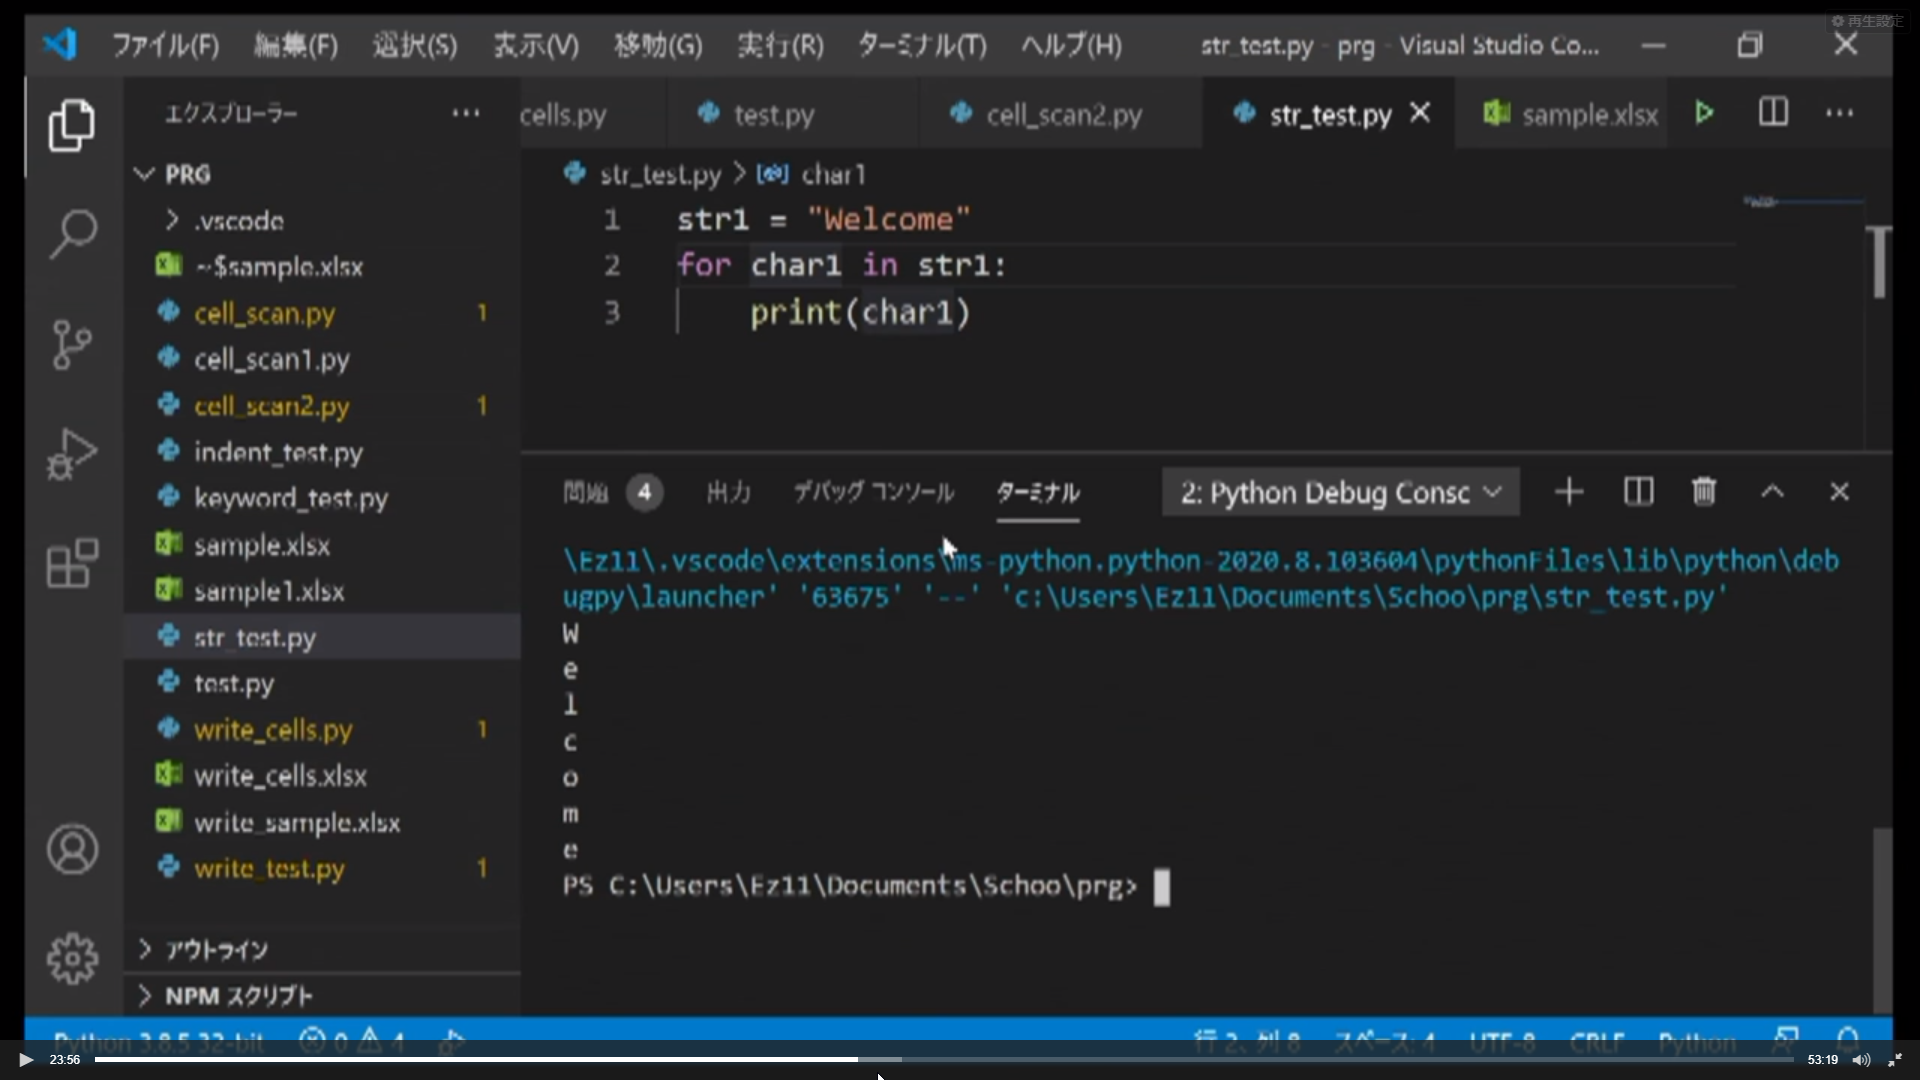Image resolution: width=1920 pixels, height=1080 pixels.
Task: Open cell_scan.py in explorer
Action: coord(322,313)
